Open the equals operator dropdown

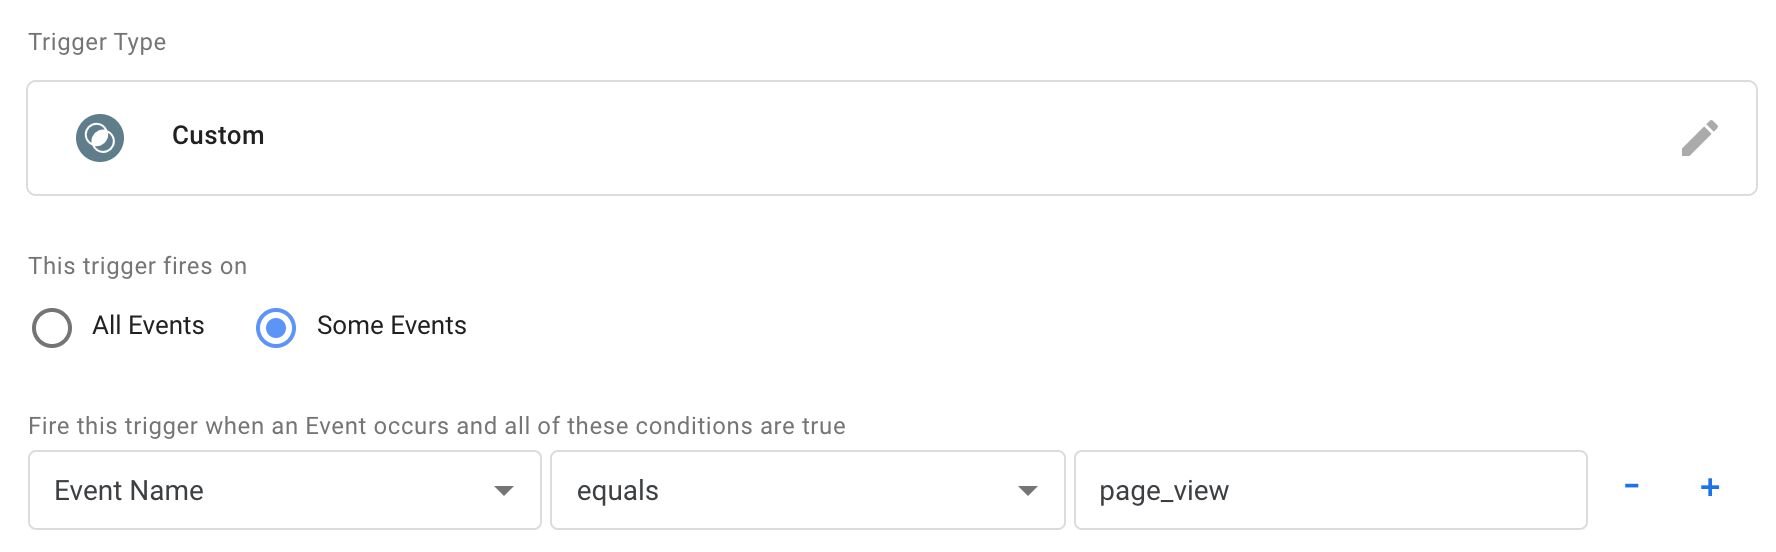[x=808, y=490]
